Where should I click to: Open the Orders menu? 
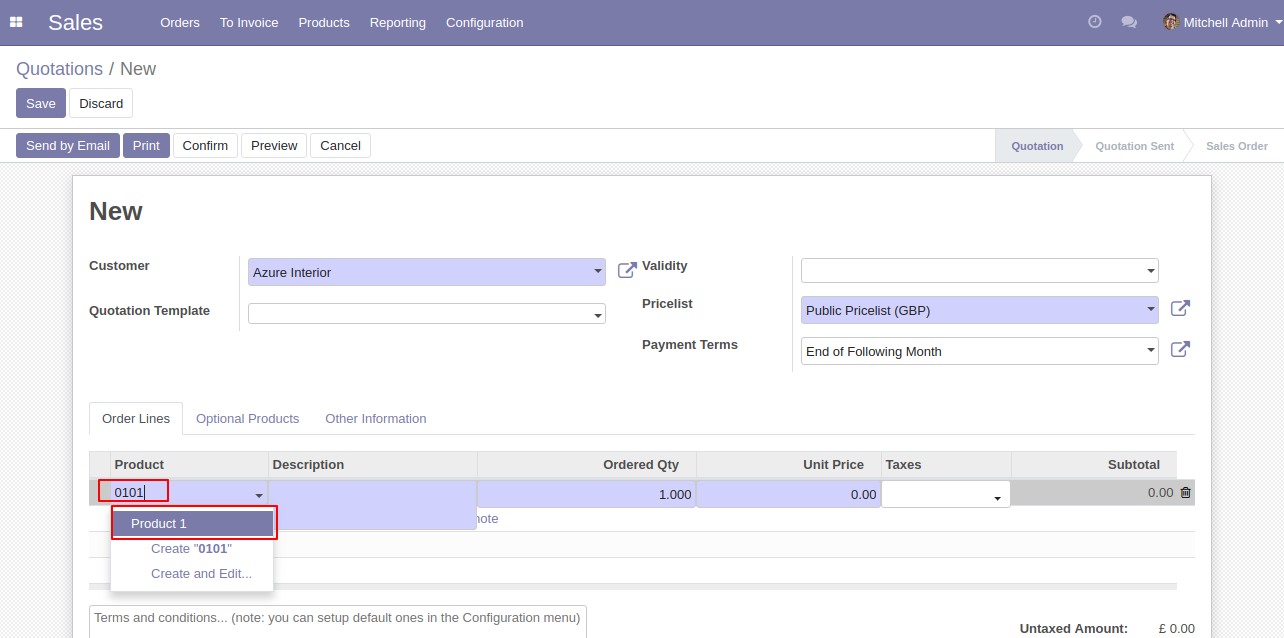(x=180, y=22)
